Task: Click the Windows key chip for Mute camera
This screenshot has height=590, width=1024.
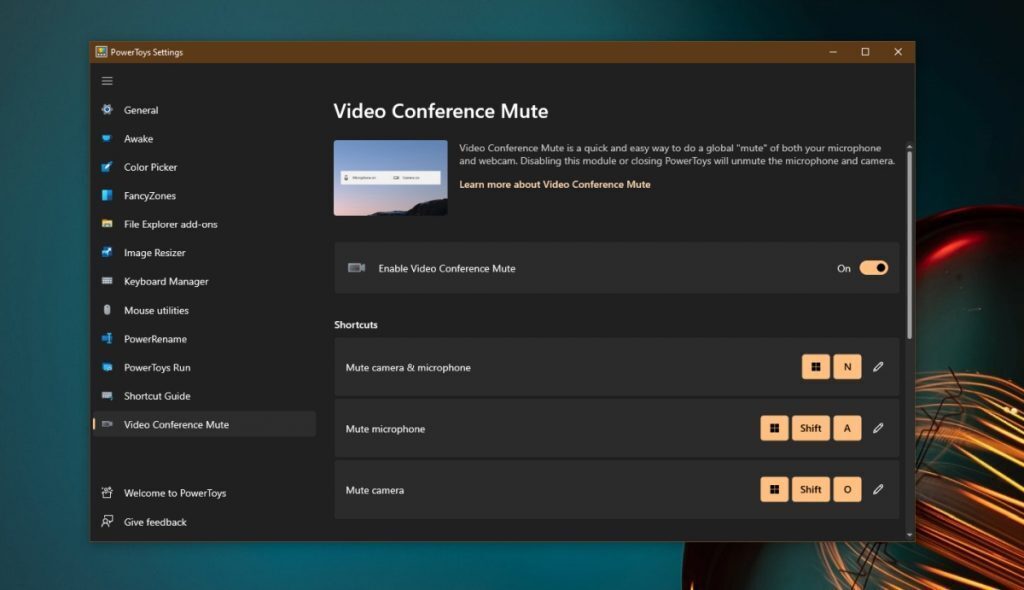Action: 775,489
